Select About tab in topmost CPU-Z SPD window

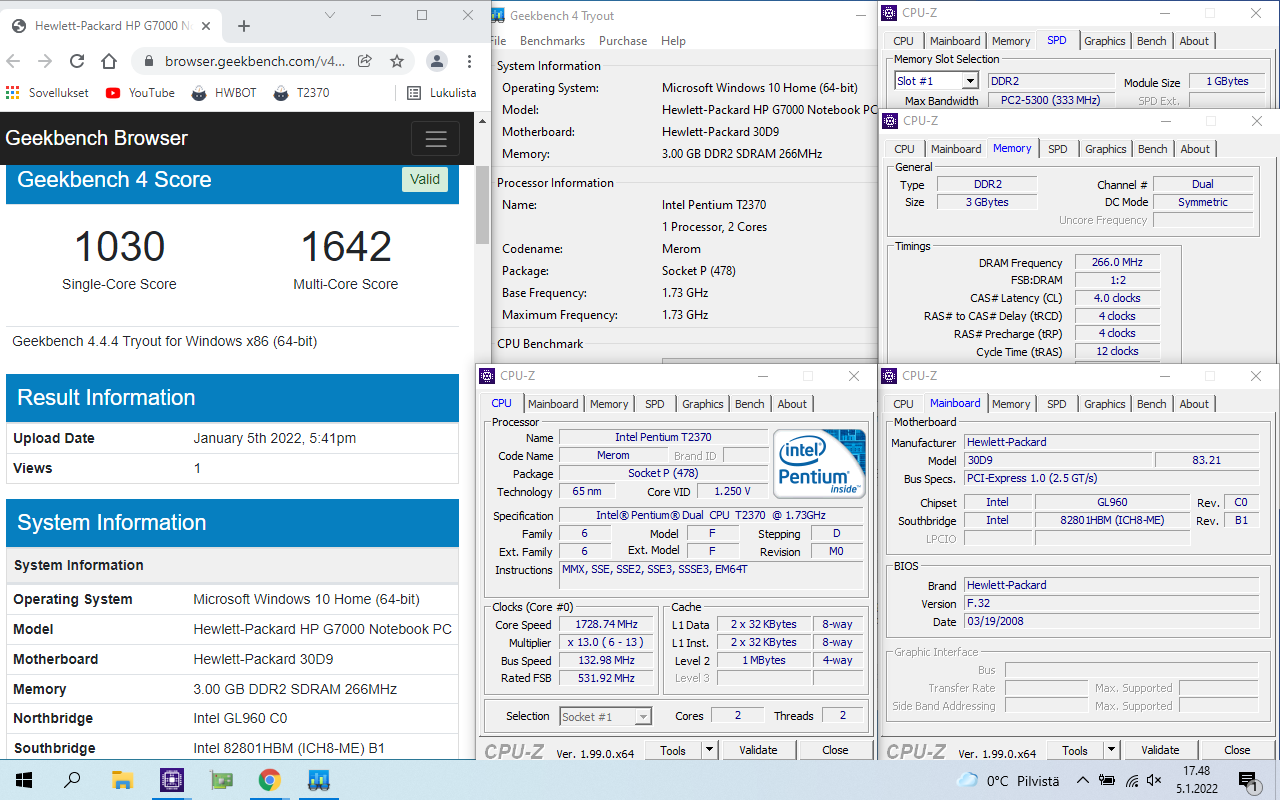point(1194,41)
